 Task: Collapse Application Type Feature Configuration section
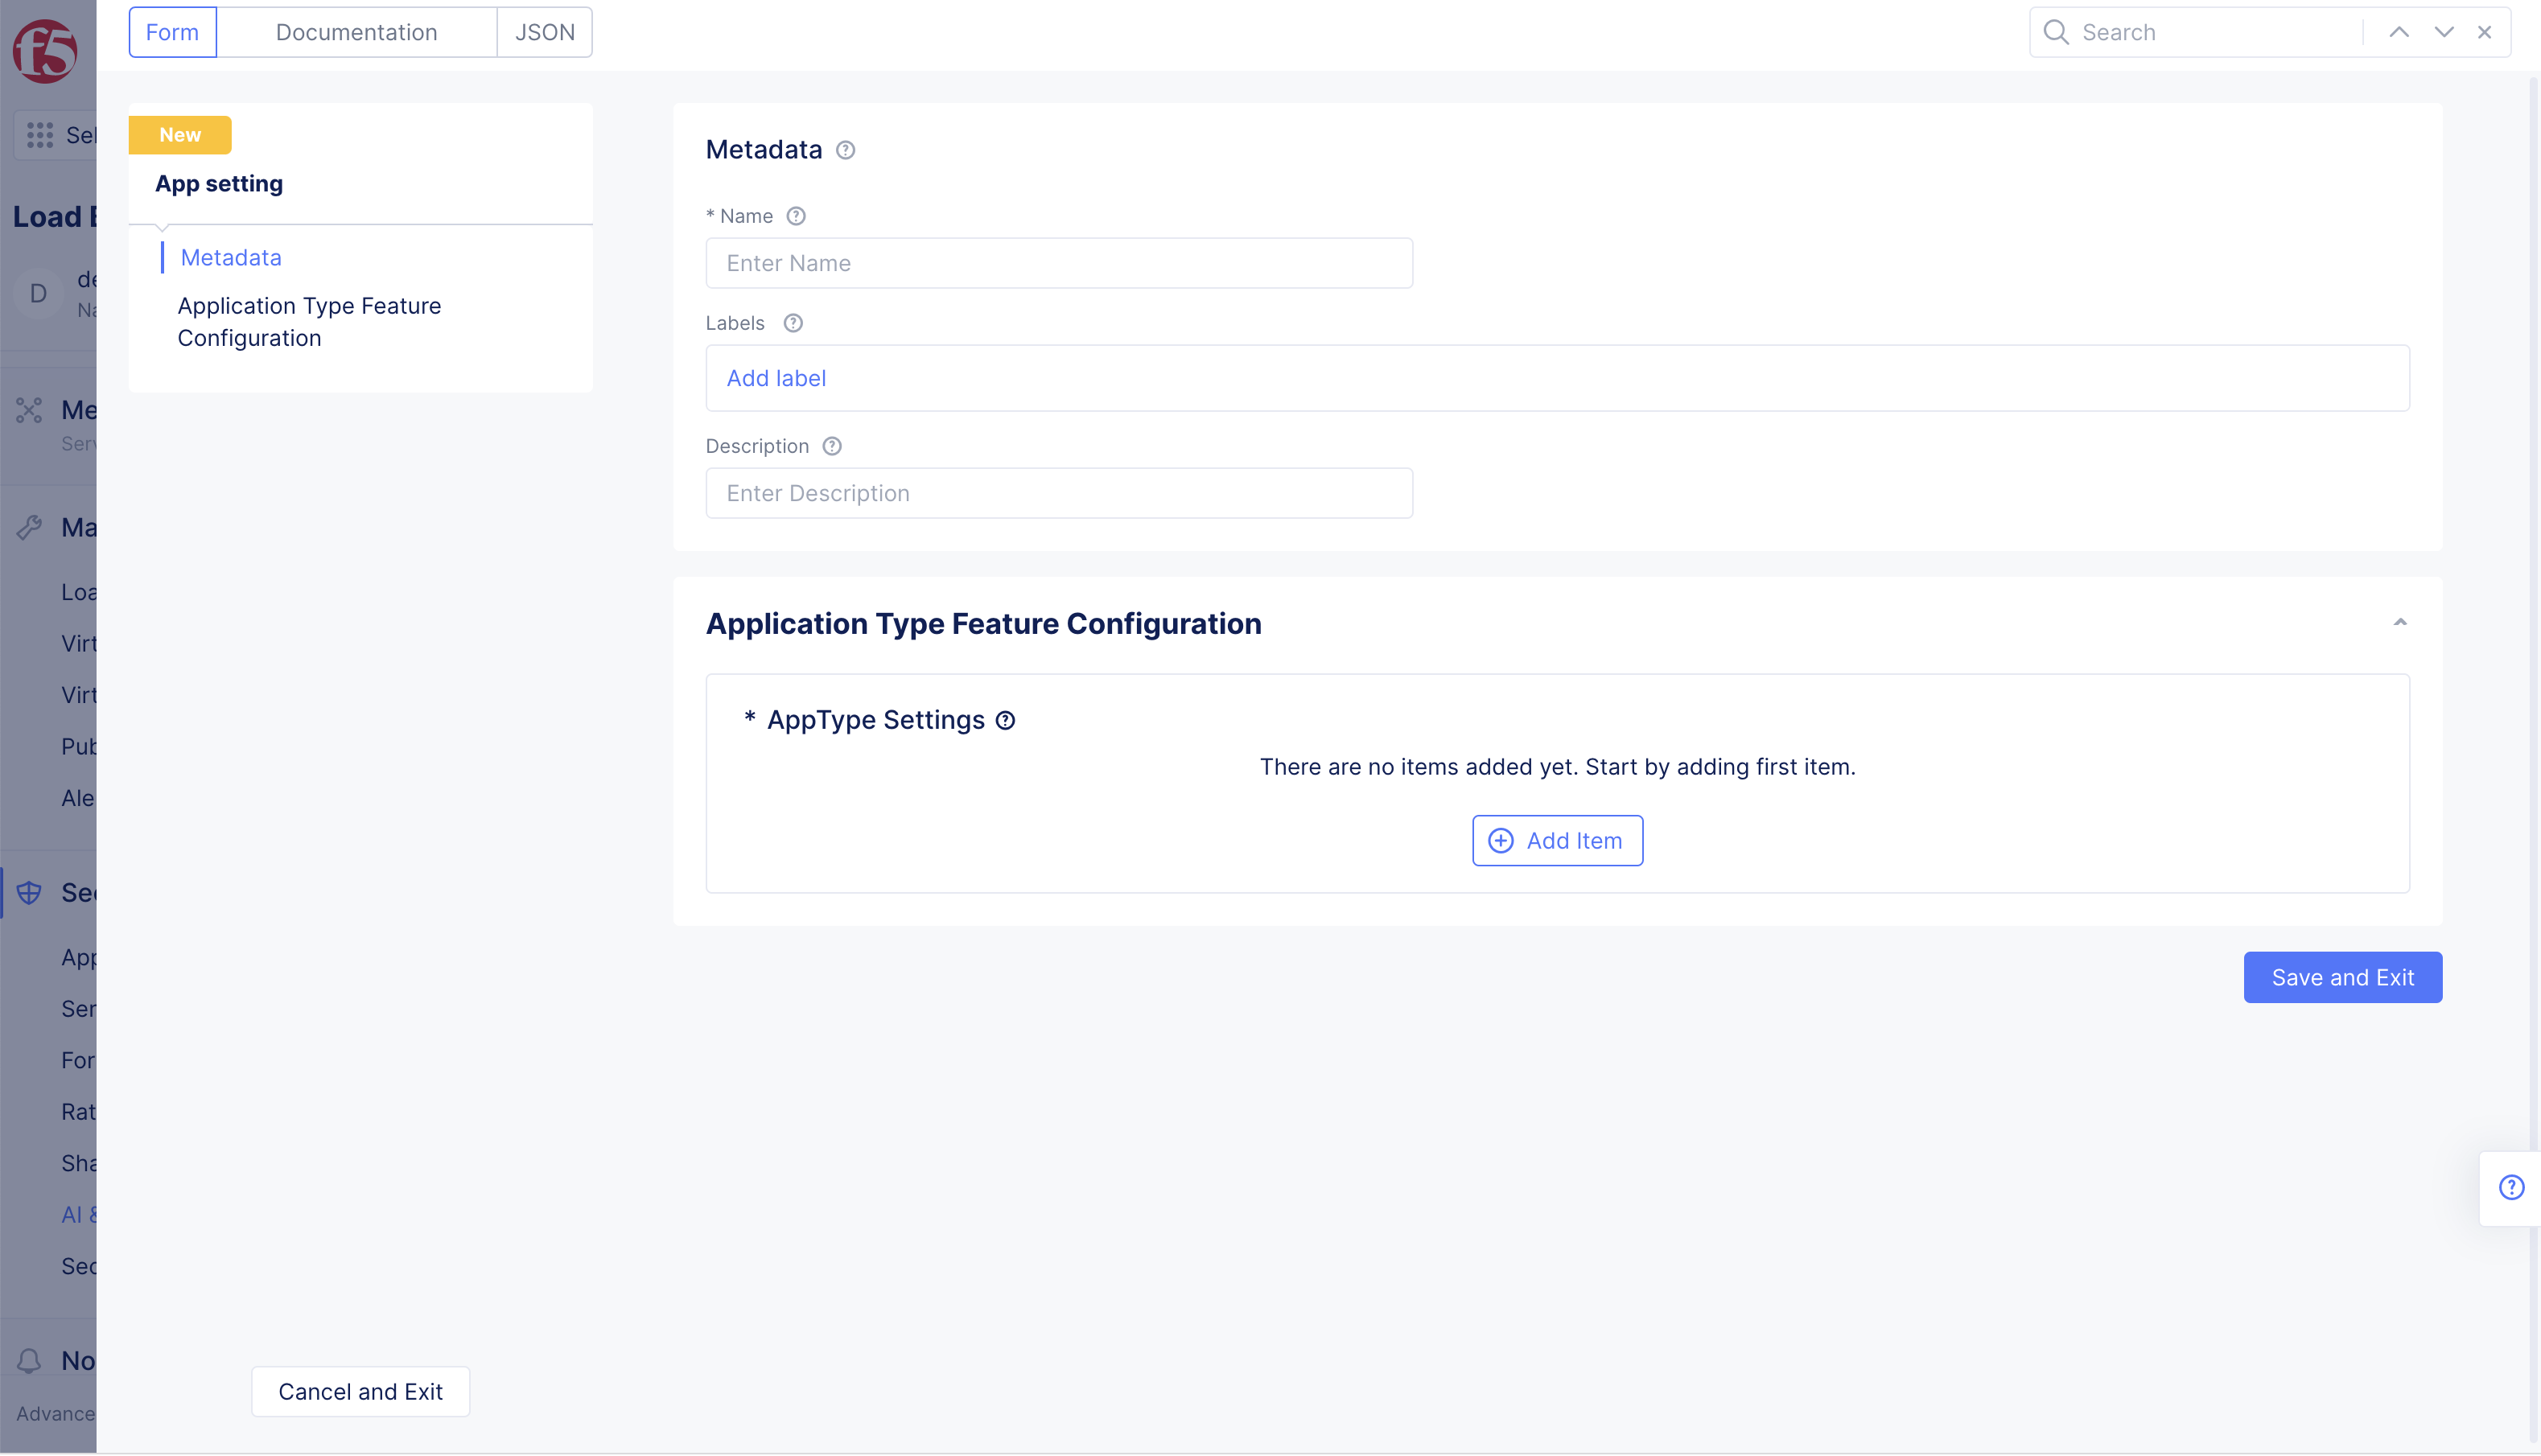pos(2400,623)
